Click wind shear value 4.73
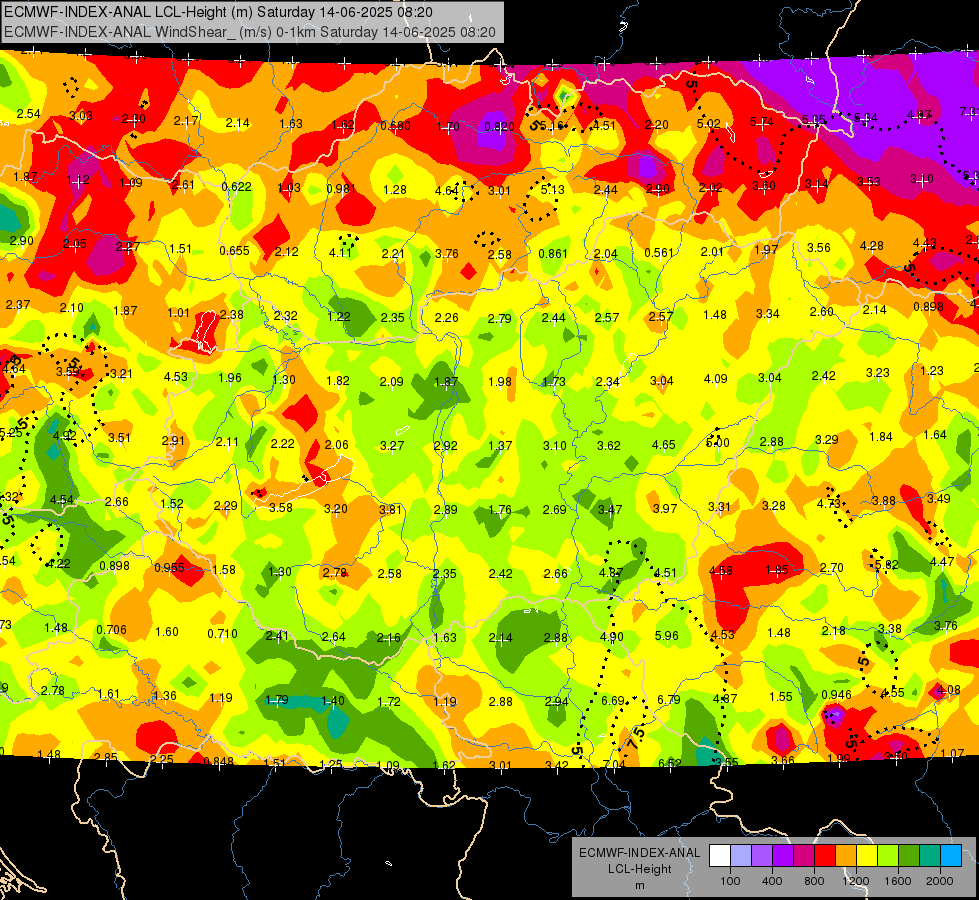Image resolution: width=979 pixels, height=900 pixels. [829, 503]
